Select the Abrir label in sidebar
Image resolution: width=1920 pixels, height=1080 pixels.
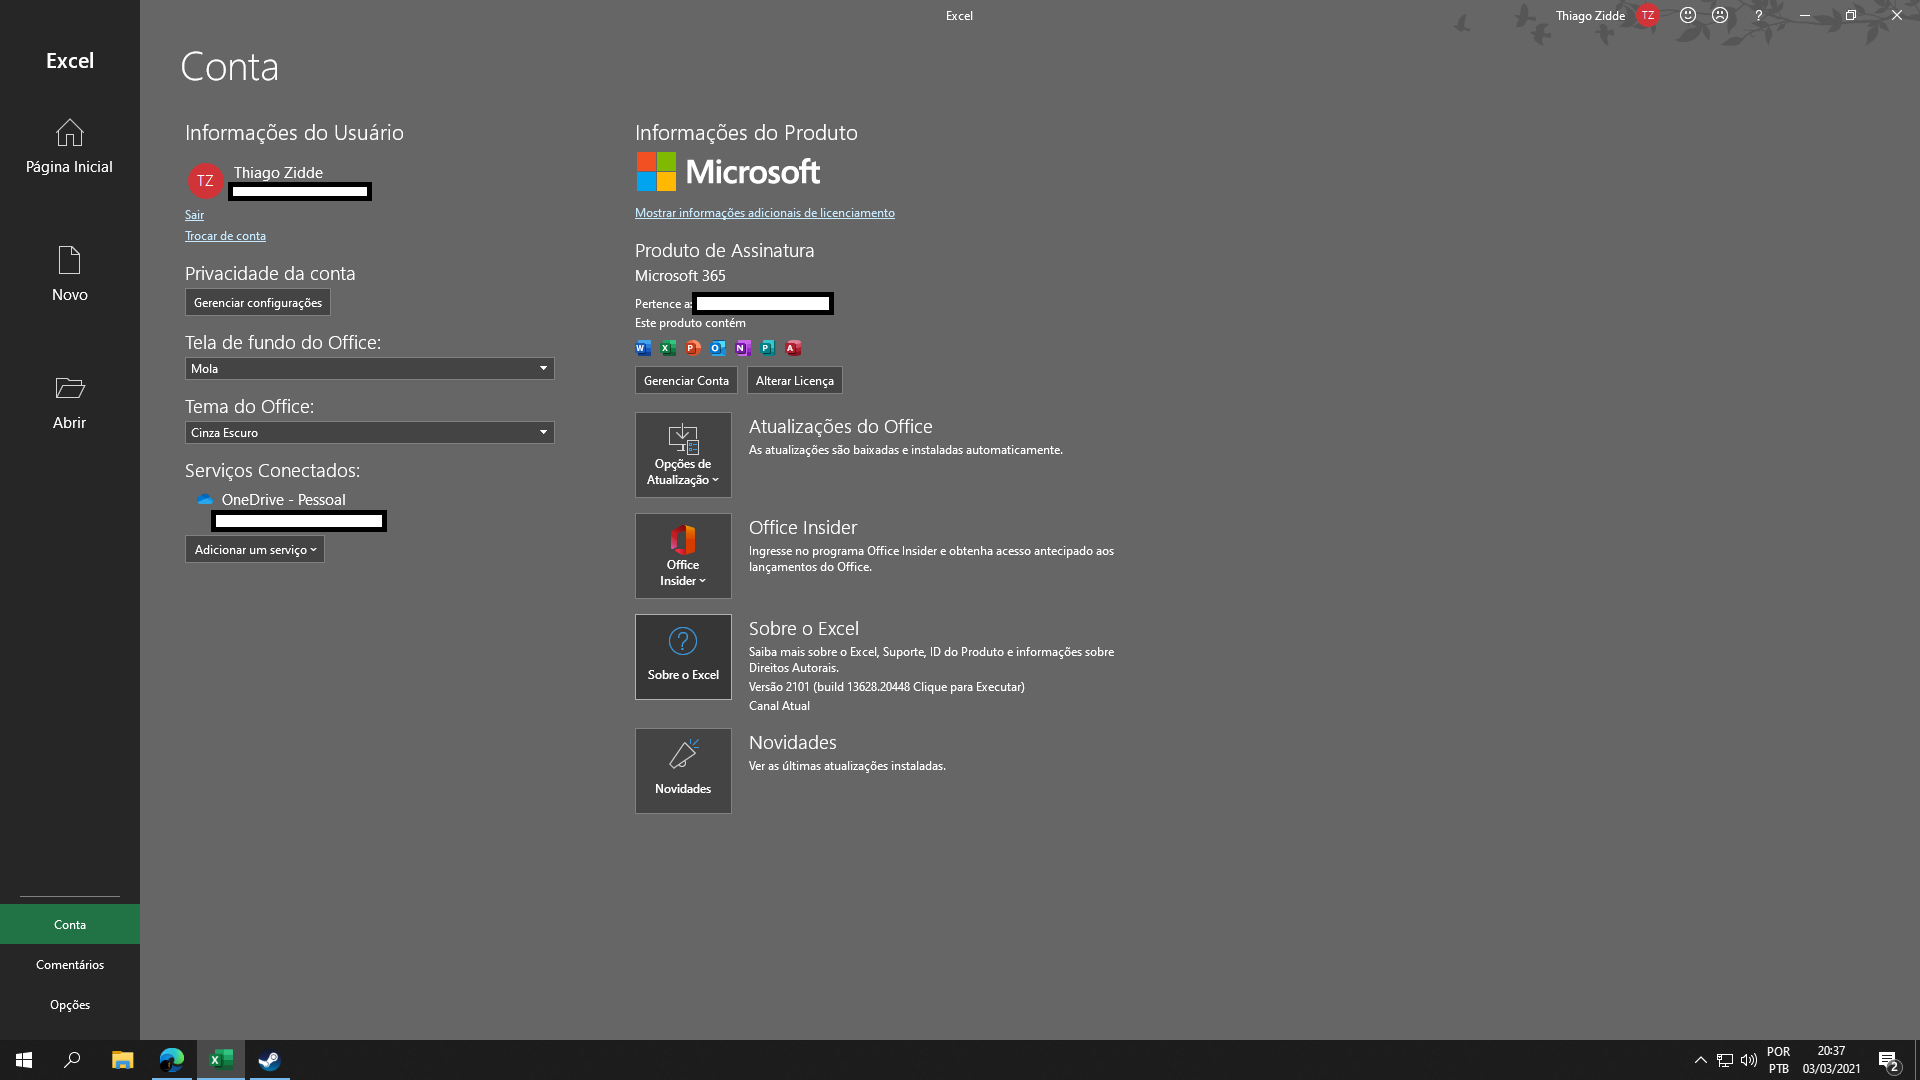69,423
